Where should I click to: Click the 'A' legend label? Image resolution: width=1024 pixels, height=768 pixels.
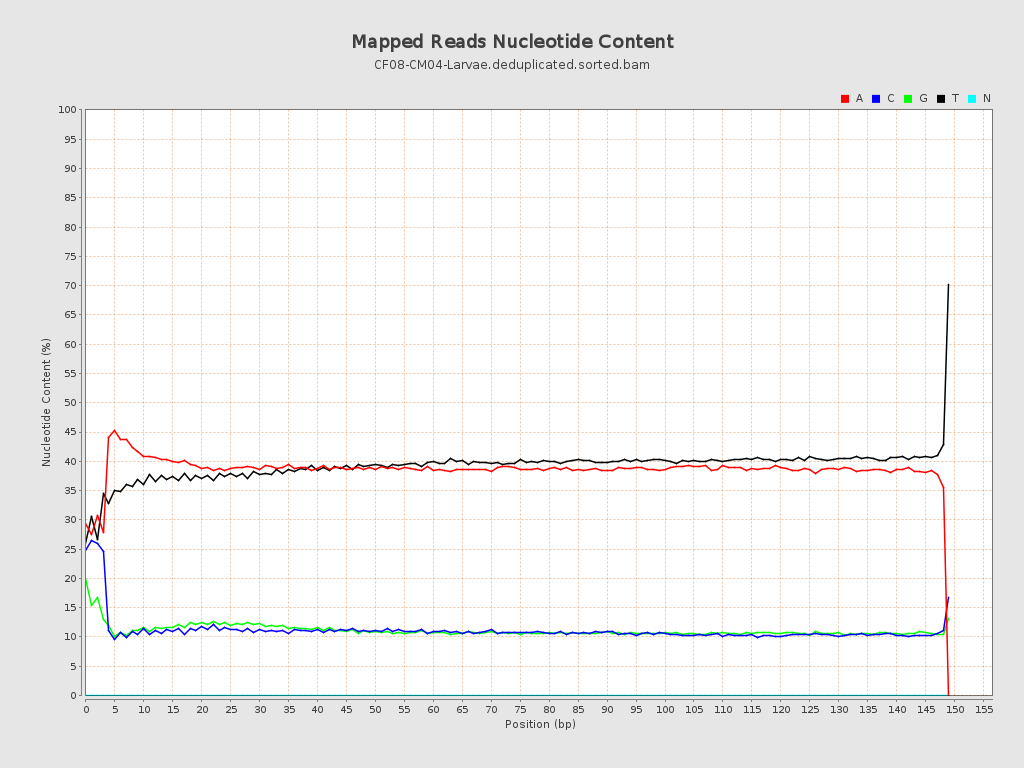(x=859, y=99)
